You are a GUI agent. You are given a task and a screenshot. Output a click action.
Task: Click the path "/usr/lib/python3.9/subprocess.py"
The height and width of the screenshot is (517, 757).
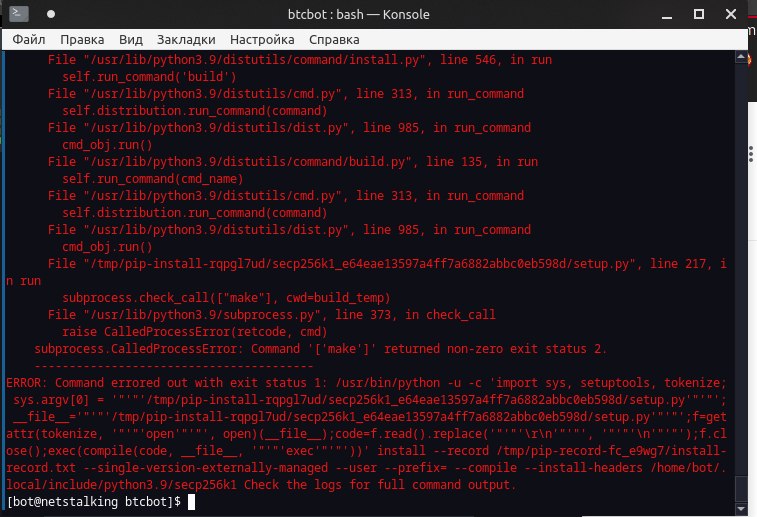click(x=203, y=315)
